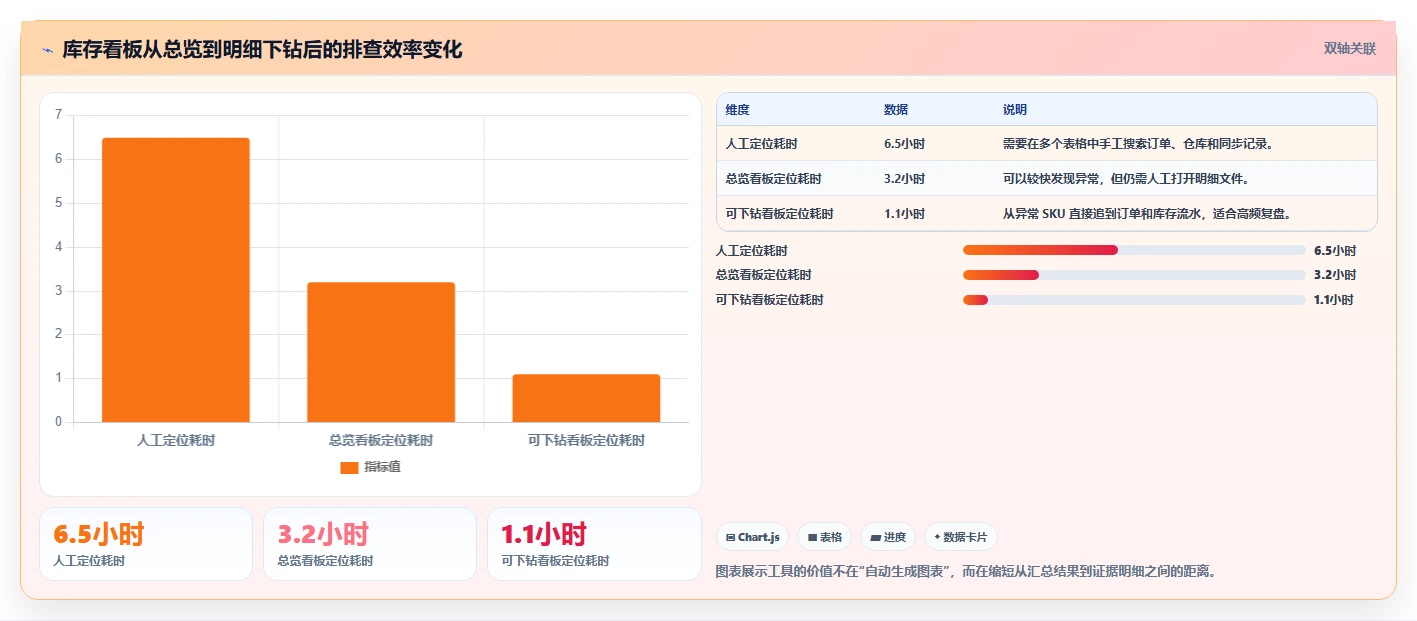The height and width of the screenshot is (621, 1417).
Task: Click the 可下钻看板定位耗时 progress bar
Action: [x=1134, y=300]
